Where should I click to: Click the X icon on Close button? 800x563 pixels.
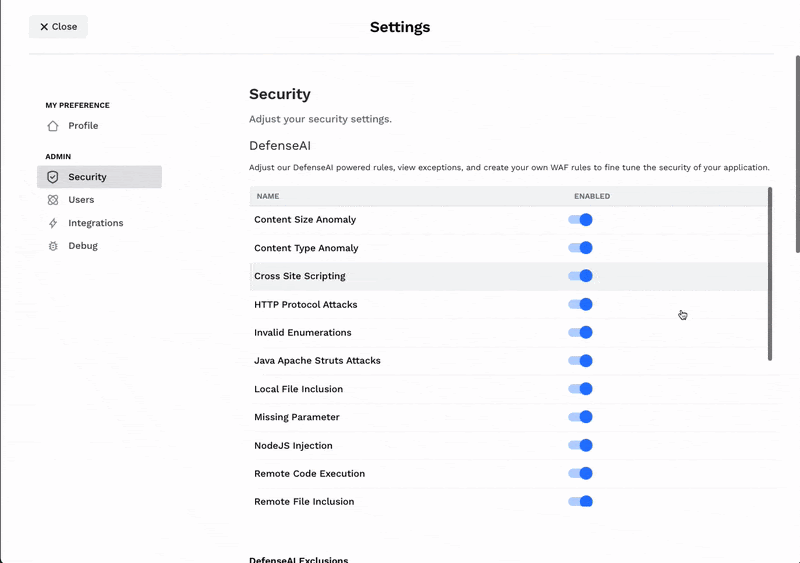point(44,27)
